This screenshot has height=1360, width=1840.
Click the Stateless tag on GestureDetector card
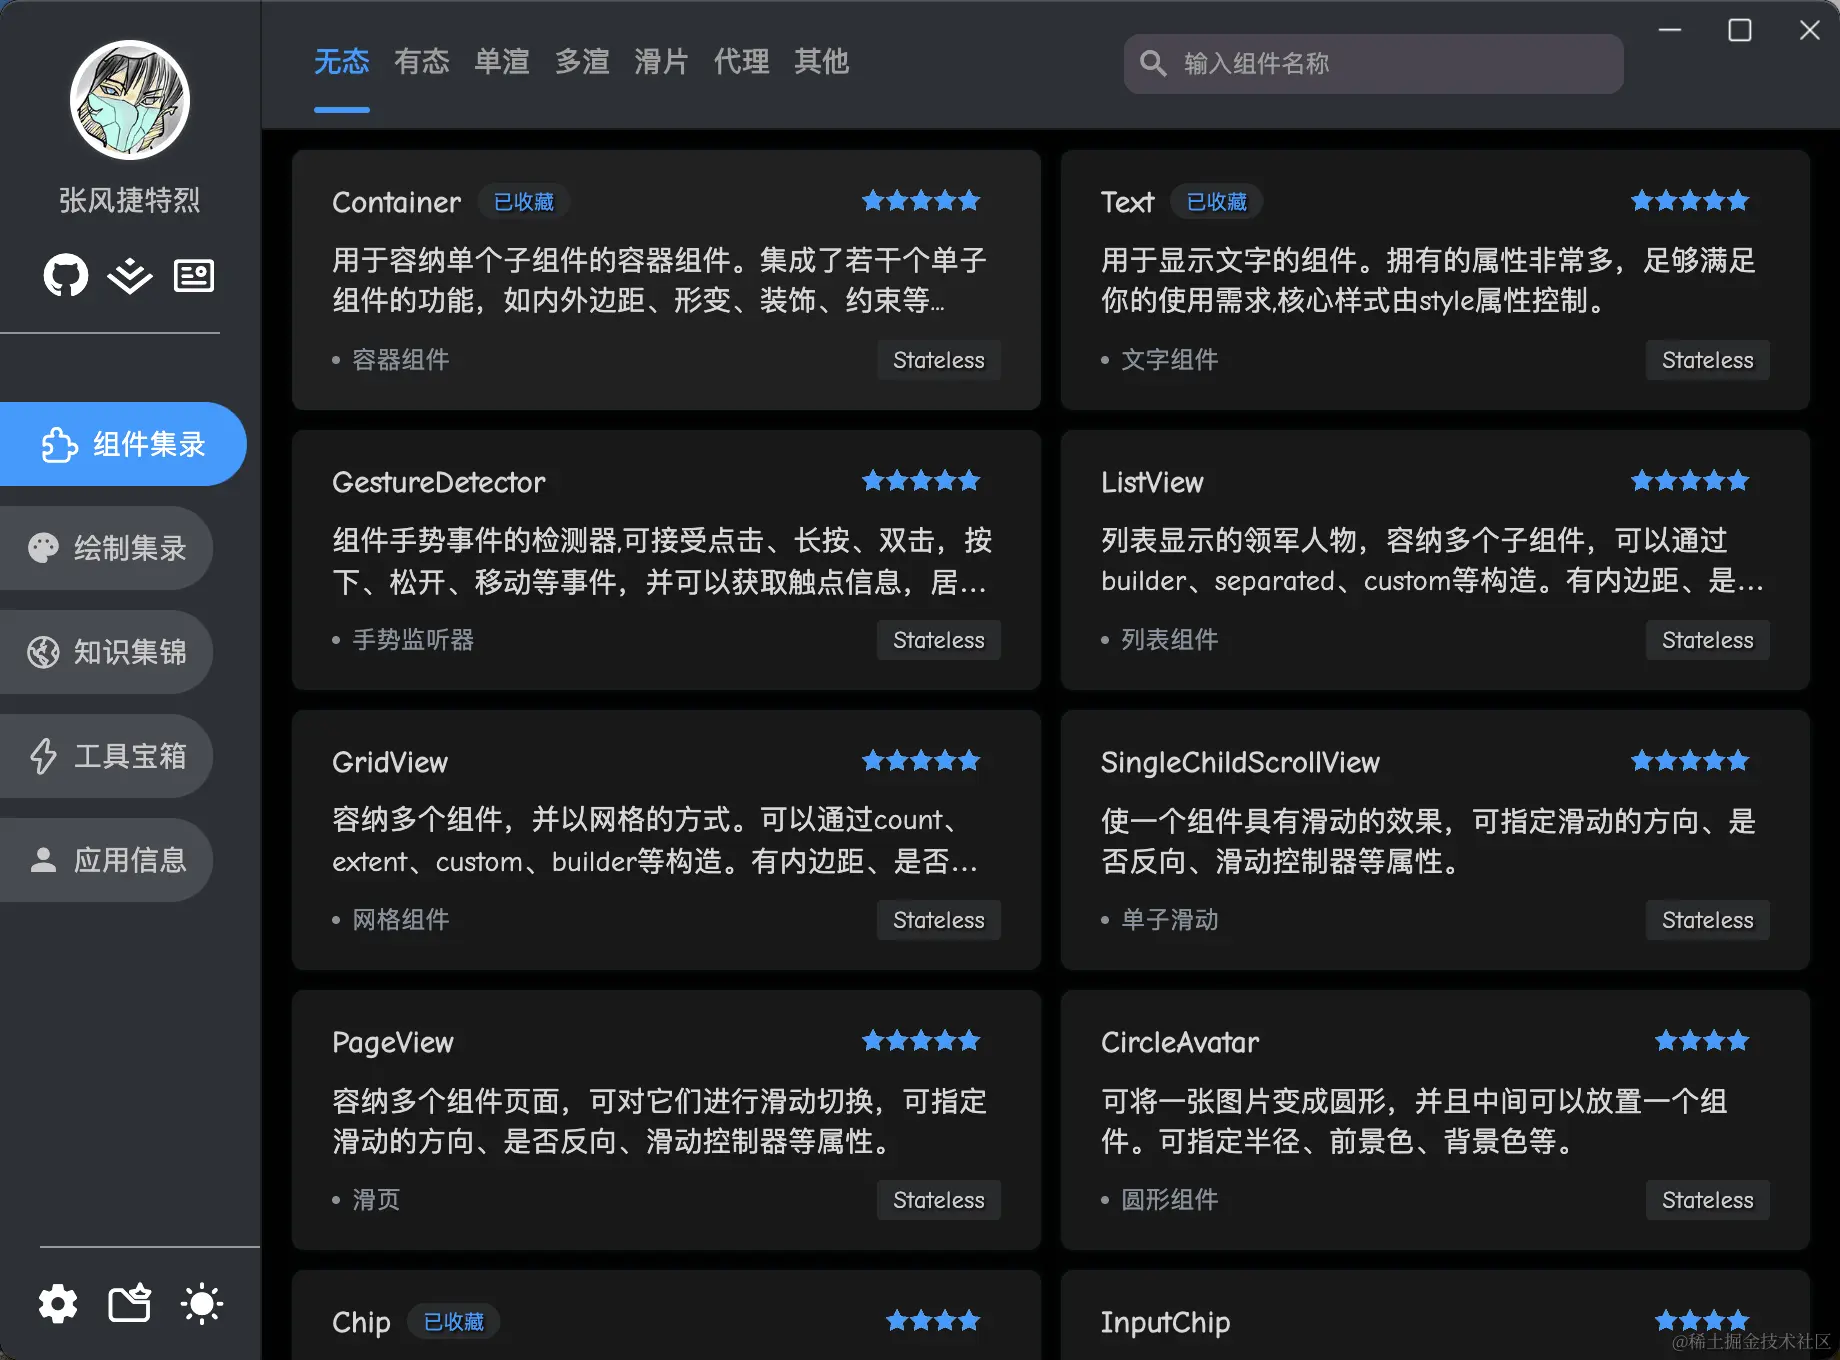click(939, 640)
